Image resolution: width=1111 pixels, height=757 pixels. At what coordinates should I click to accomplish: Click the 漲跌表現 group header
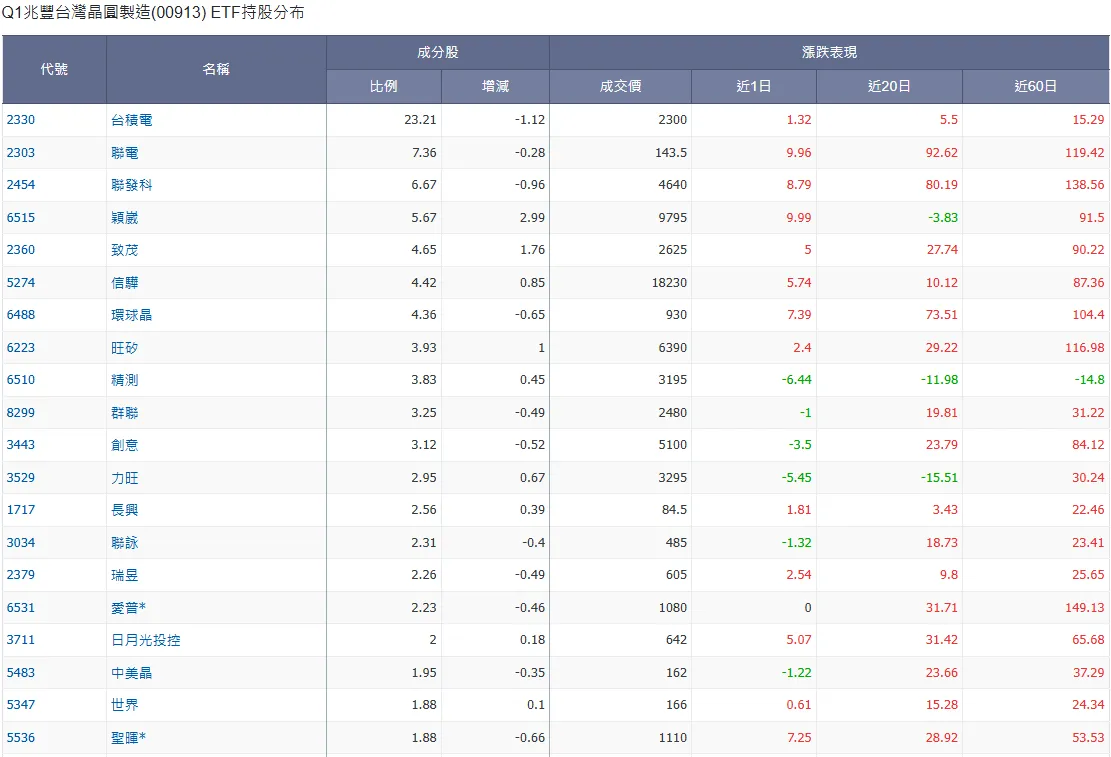click(830, 52)
